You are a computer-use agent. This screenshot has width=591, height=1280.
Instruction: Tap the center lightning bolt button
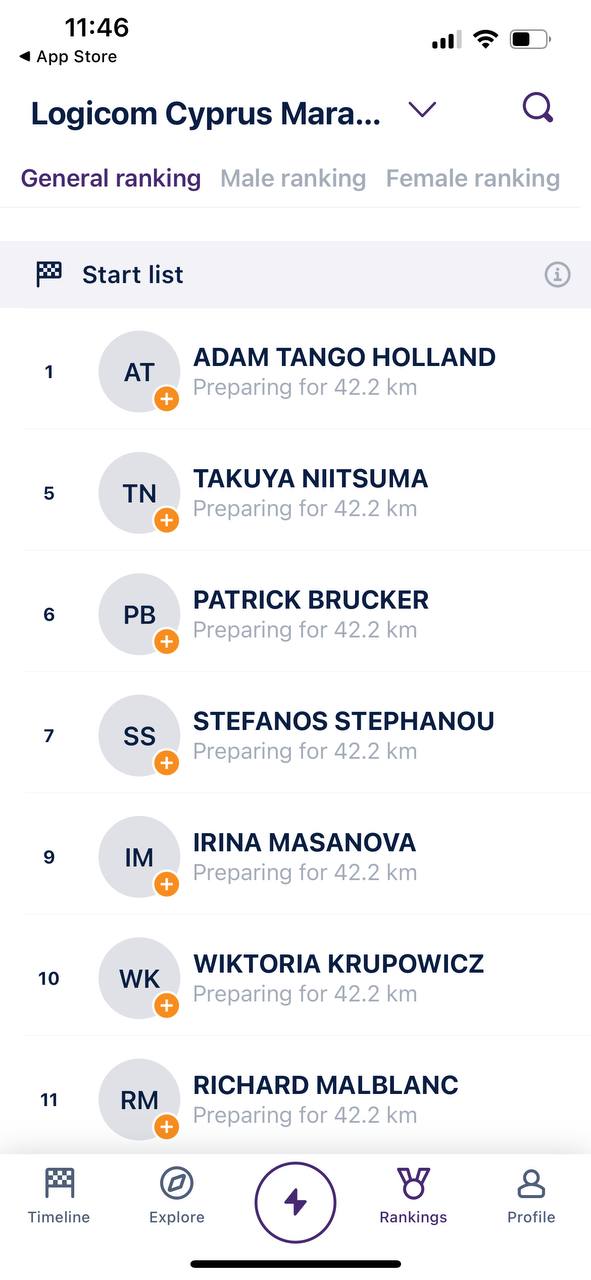[x=295, y=1202]
